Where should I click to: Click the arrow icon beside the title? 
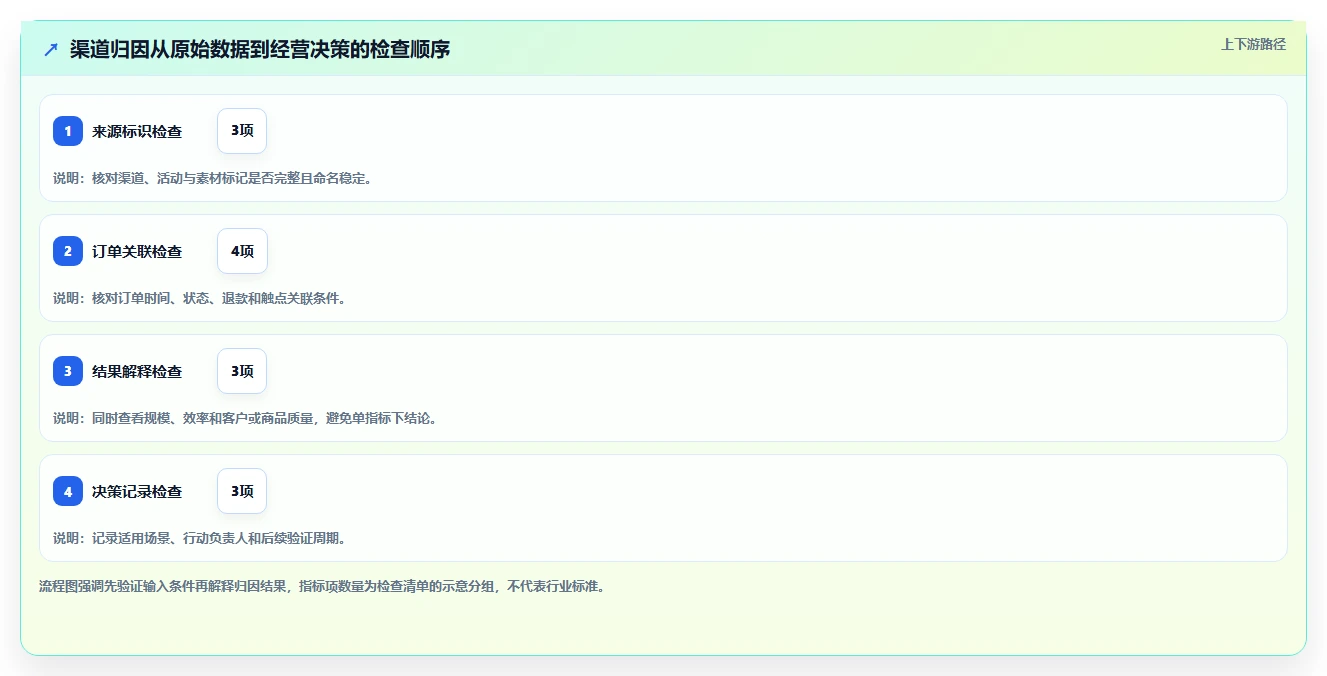click(51, 49)
